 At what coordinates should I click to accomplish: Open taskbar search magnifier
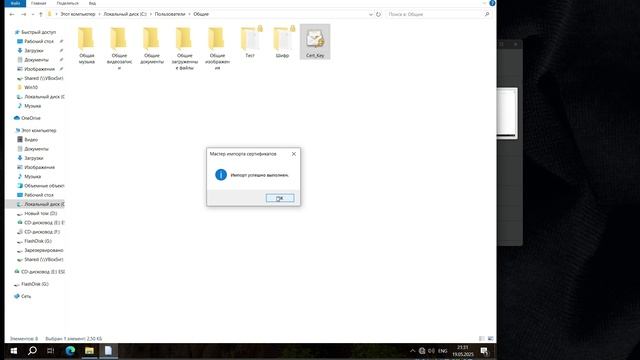click(32, 351)
